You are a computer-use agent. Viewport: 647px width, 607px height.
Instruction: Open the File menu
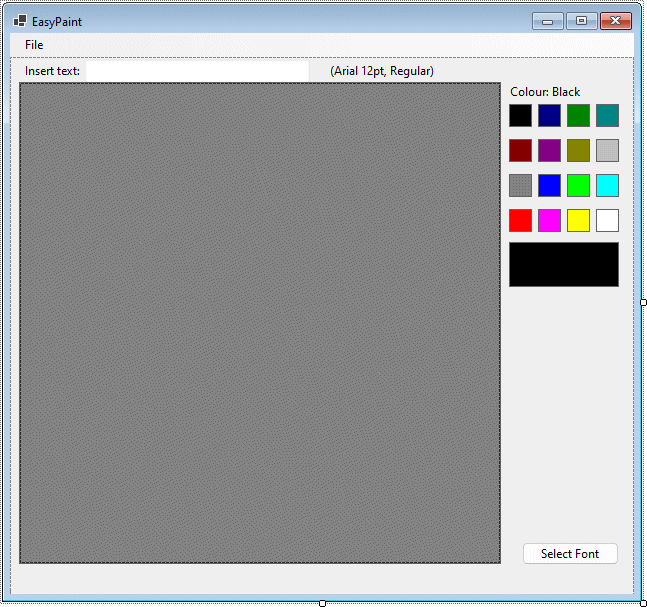34,45
